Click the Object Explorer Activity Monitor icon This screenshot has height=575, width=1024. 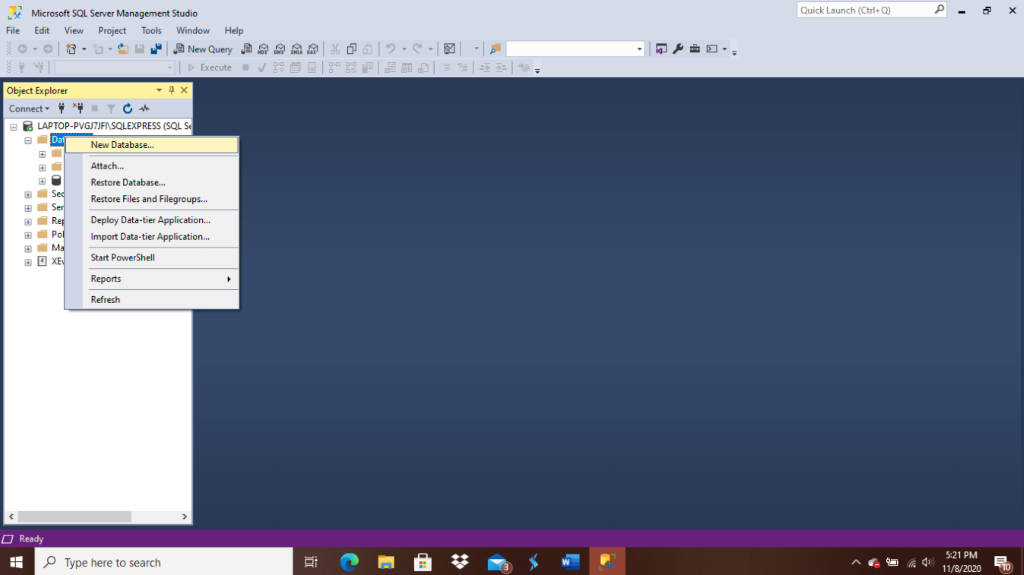click(x=144, y=108)
